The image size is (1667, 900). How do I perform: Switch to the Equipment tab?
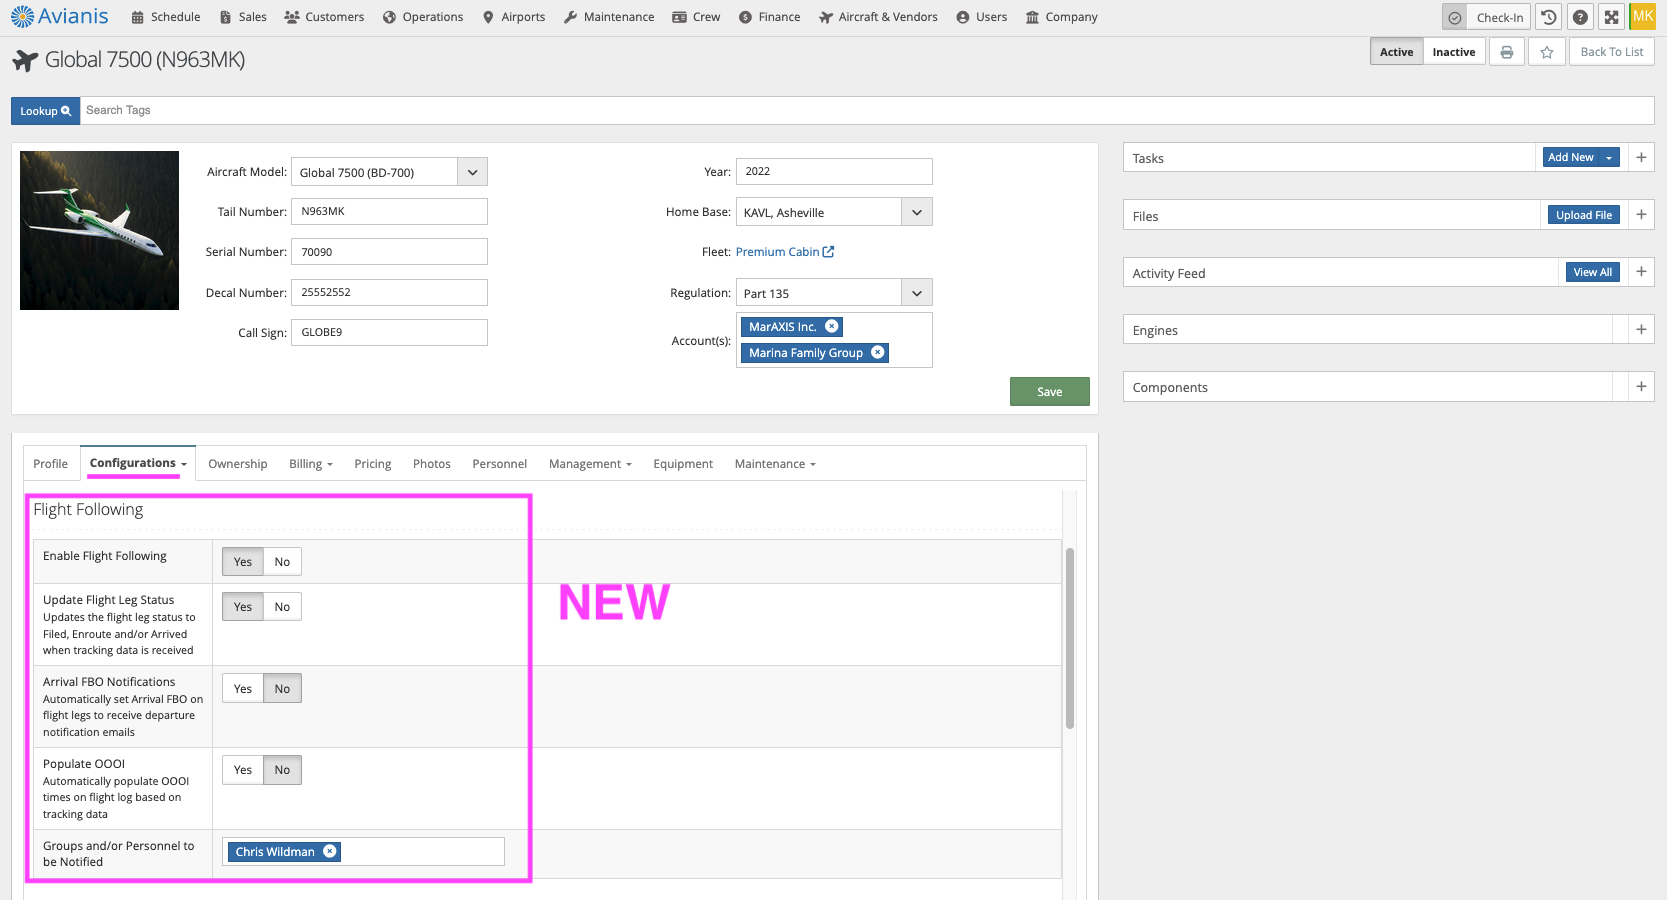(683, 464)
